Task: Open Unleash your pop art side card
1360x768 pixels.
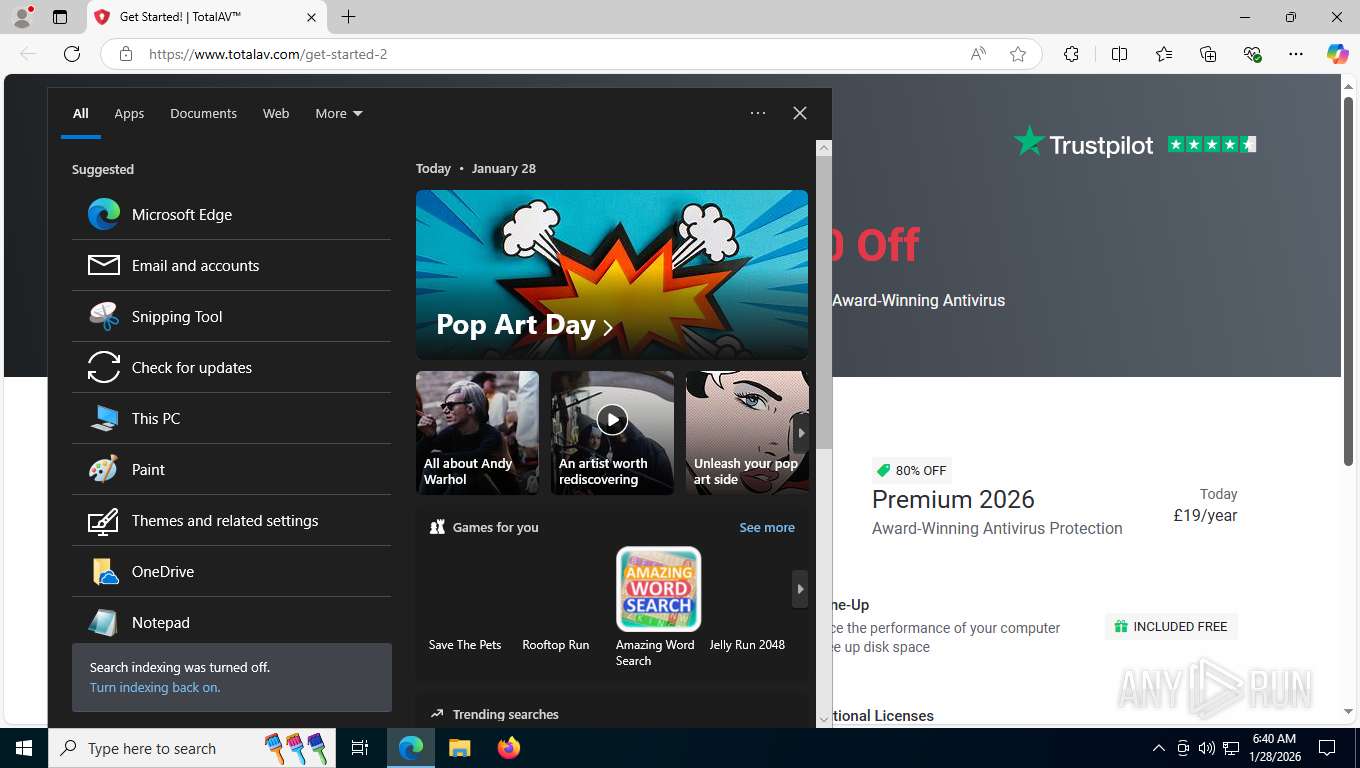Action: (x=747, y=433)
